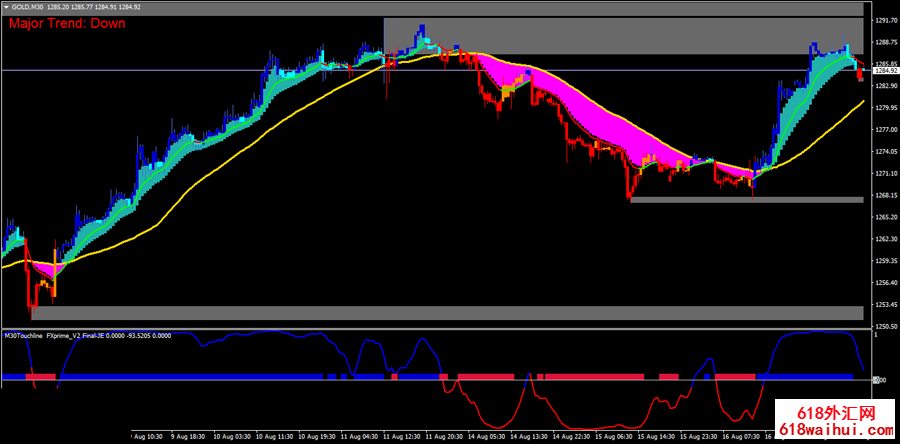
Task: Click the current price tag 1284.92
Action: 885,71
